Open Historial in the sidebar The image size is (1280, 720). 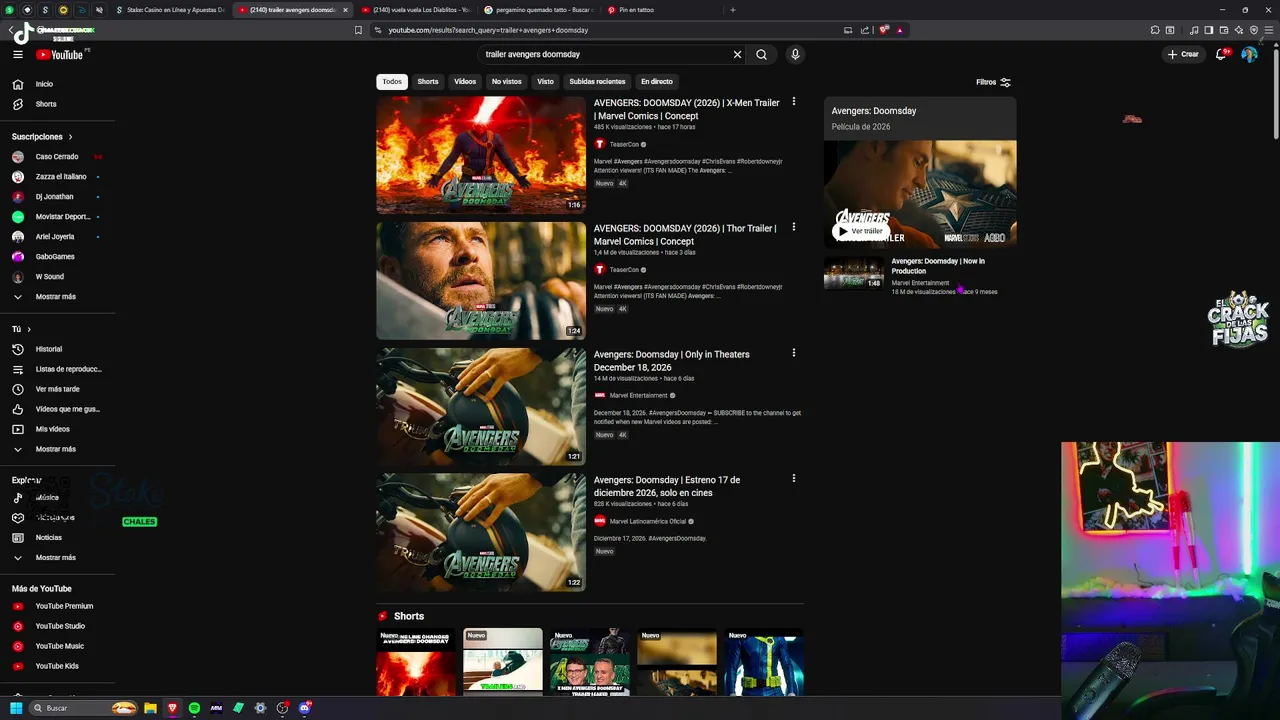[x=49, y=349]
